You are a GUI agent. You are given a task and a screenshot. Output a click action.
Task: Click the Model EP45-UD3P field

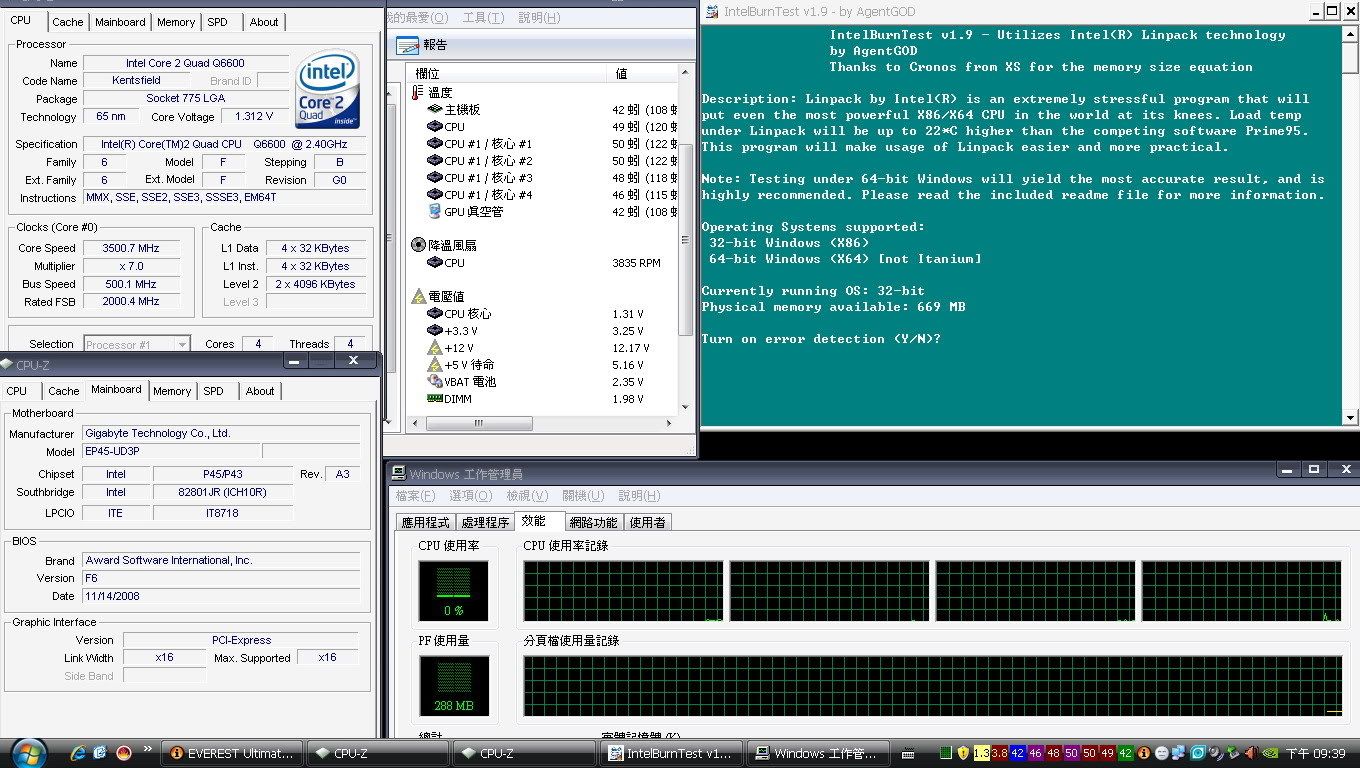pyautogui.click(x=171, y=452)
